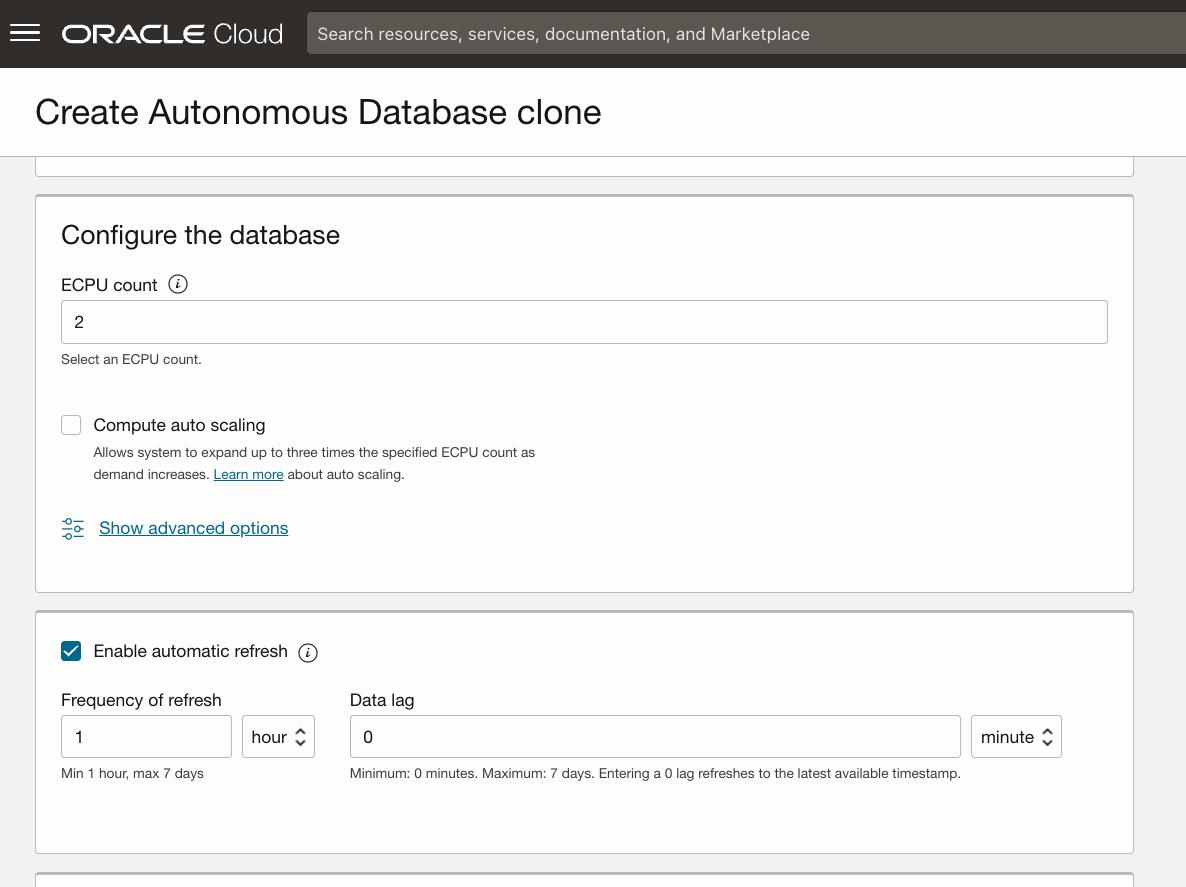Toggle the Compute auto scaling checkbox
This screenshot has height=887, width=1186.
tap(71, 425)
